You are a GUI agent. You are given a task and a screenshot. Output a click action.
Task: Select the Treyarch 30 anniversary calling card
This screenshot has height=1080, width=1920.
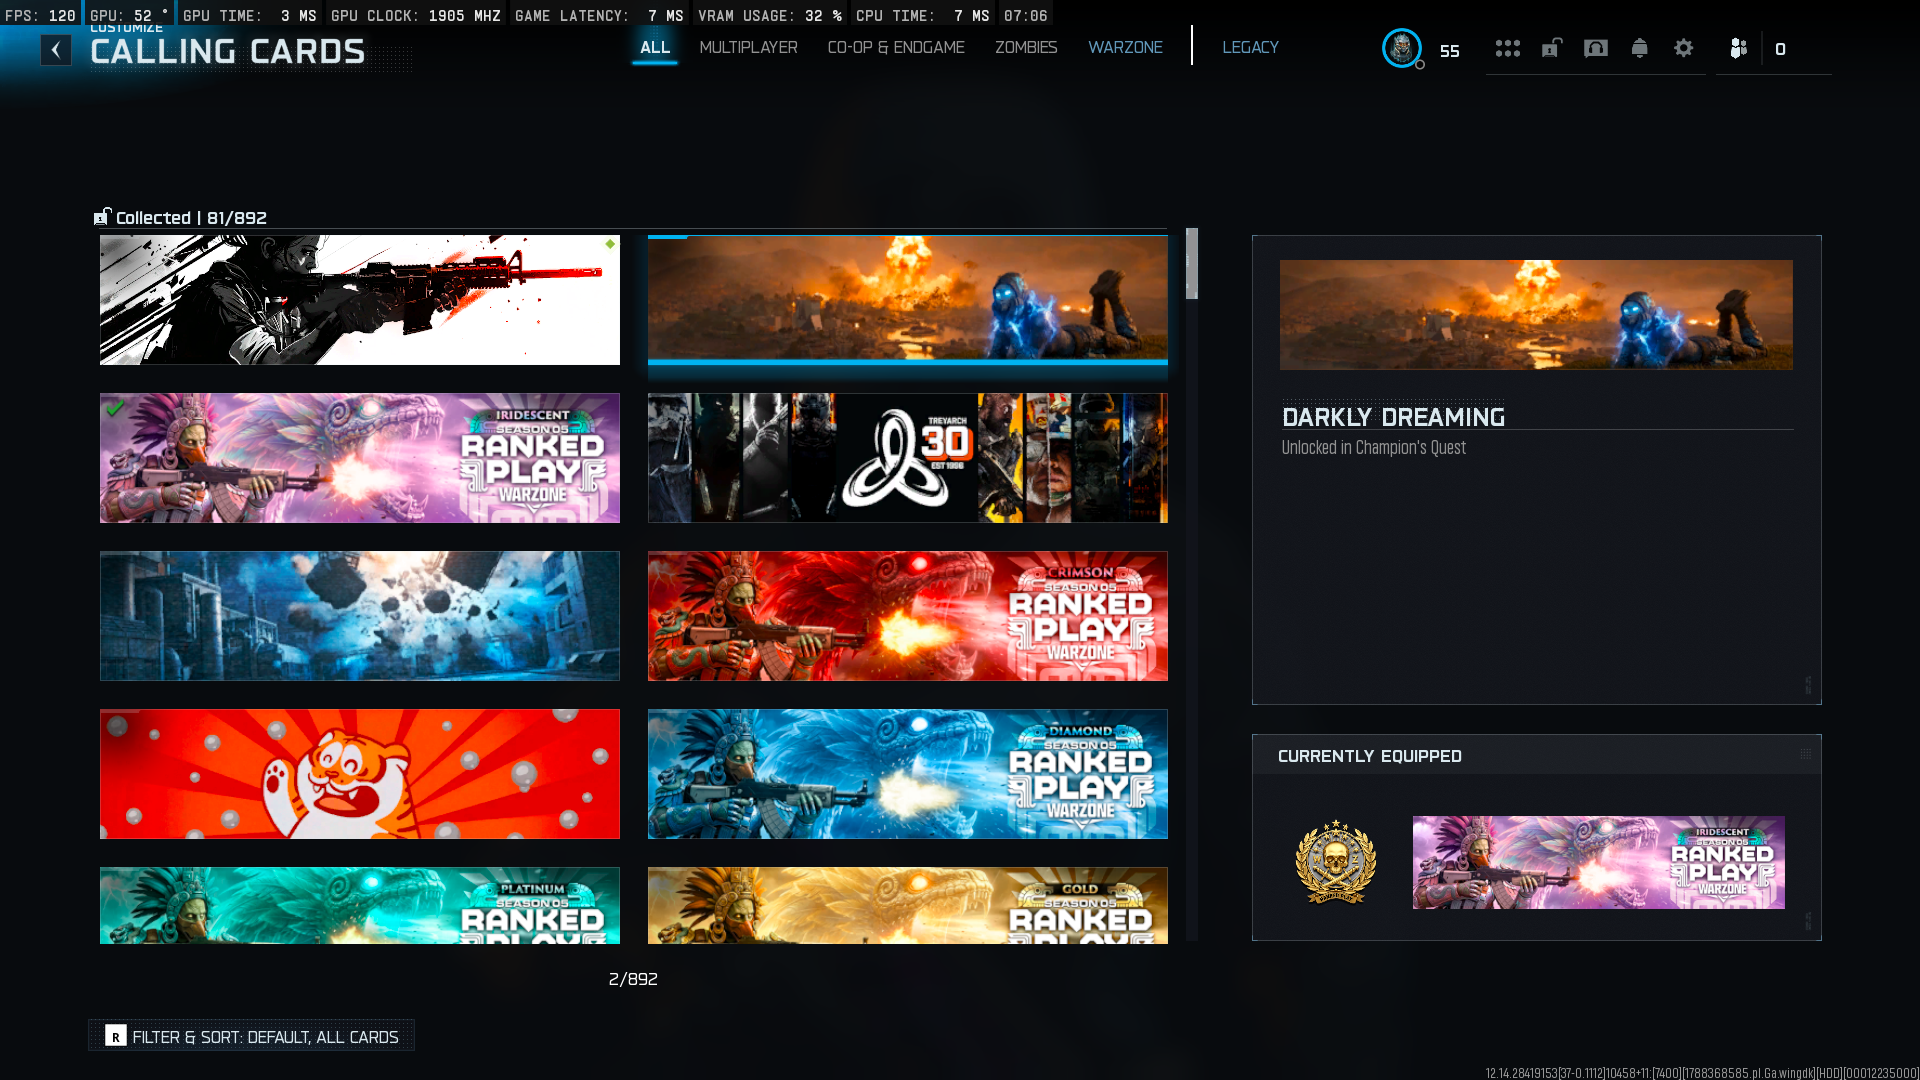click(908, 458)
